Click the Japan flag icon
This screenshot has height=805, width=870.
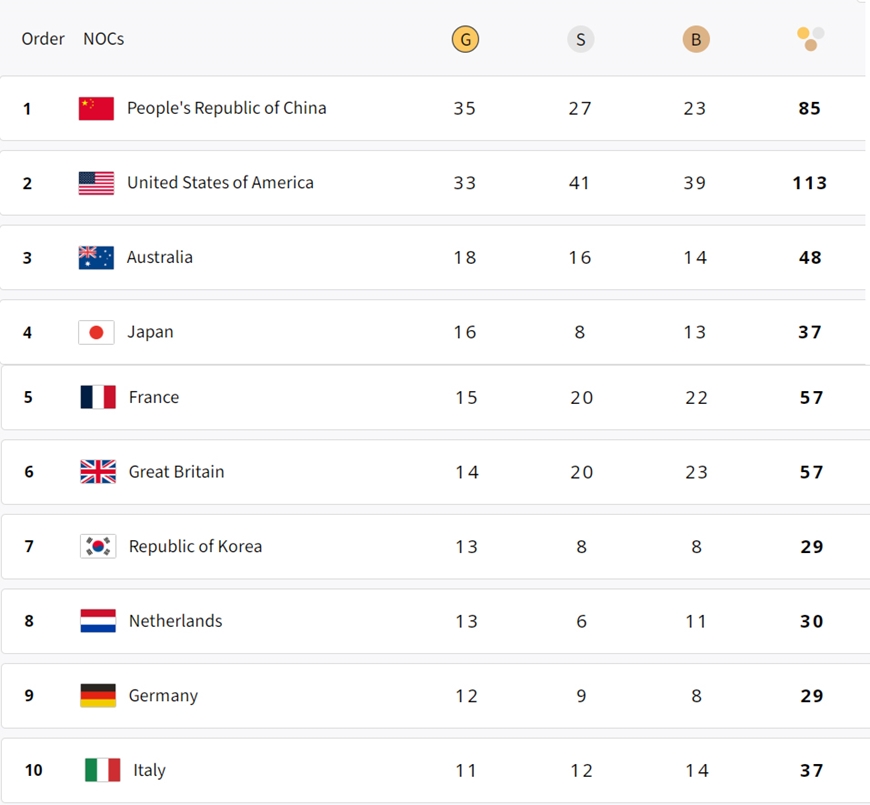[96, 332]
